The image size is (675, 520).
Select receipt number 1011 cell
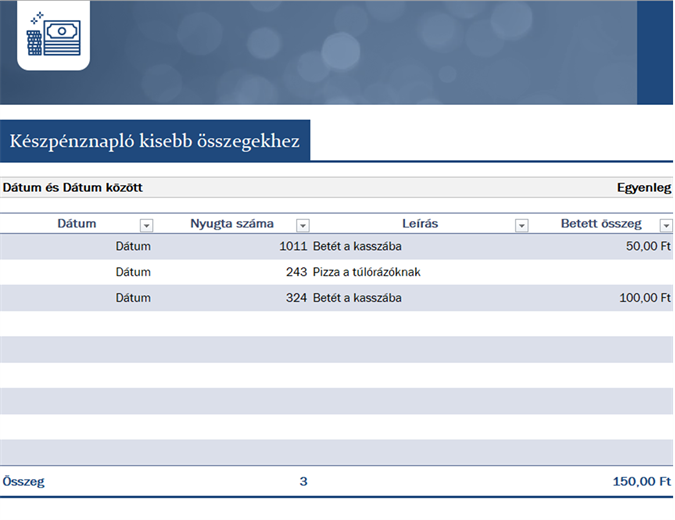232,246
